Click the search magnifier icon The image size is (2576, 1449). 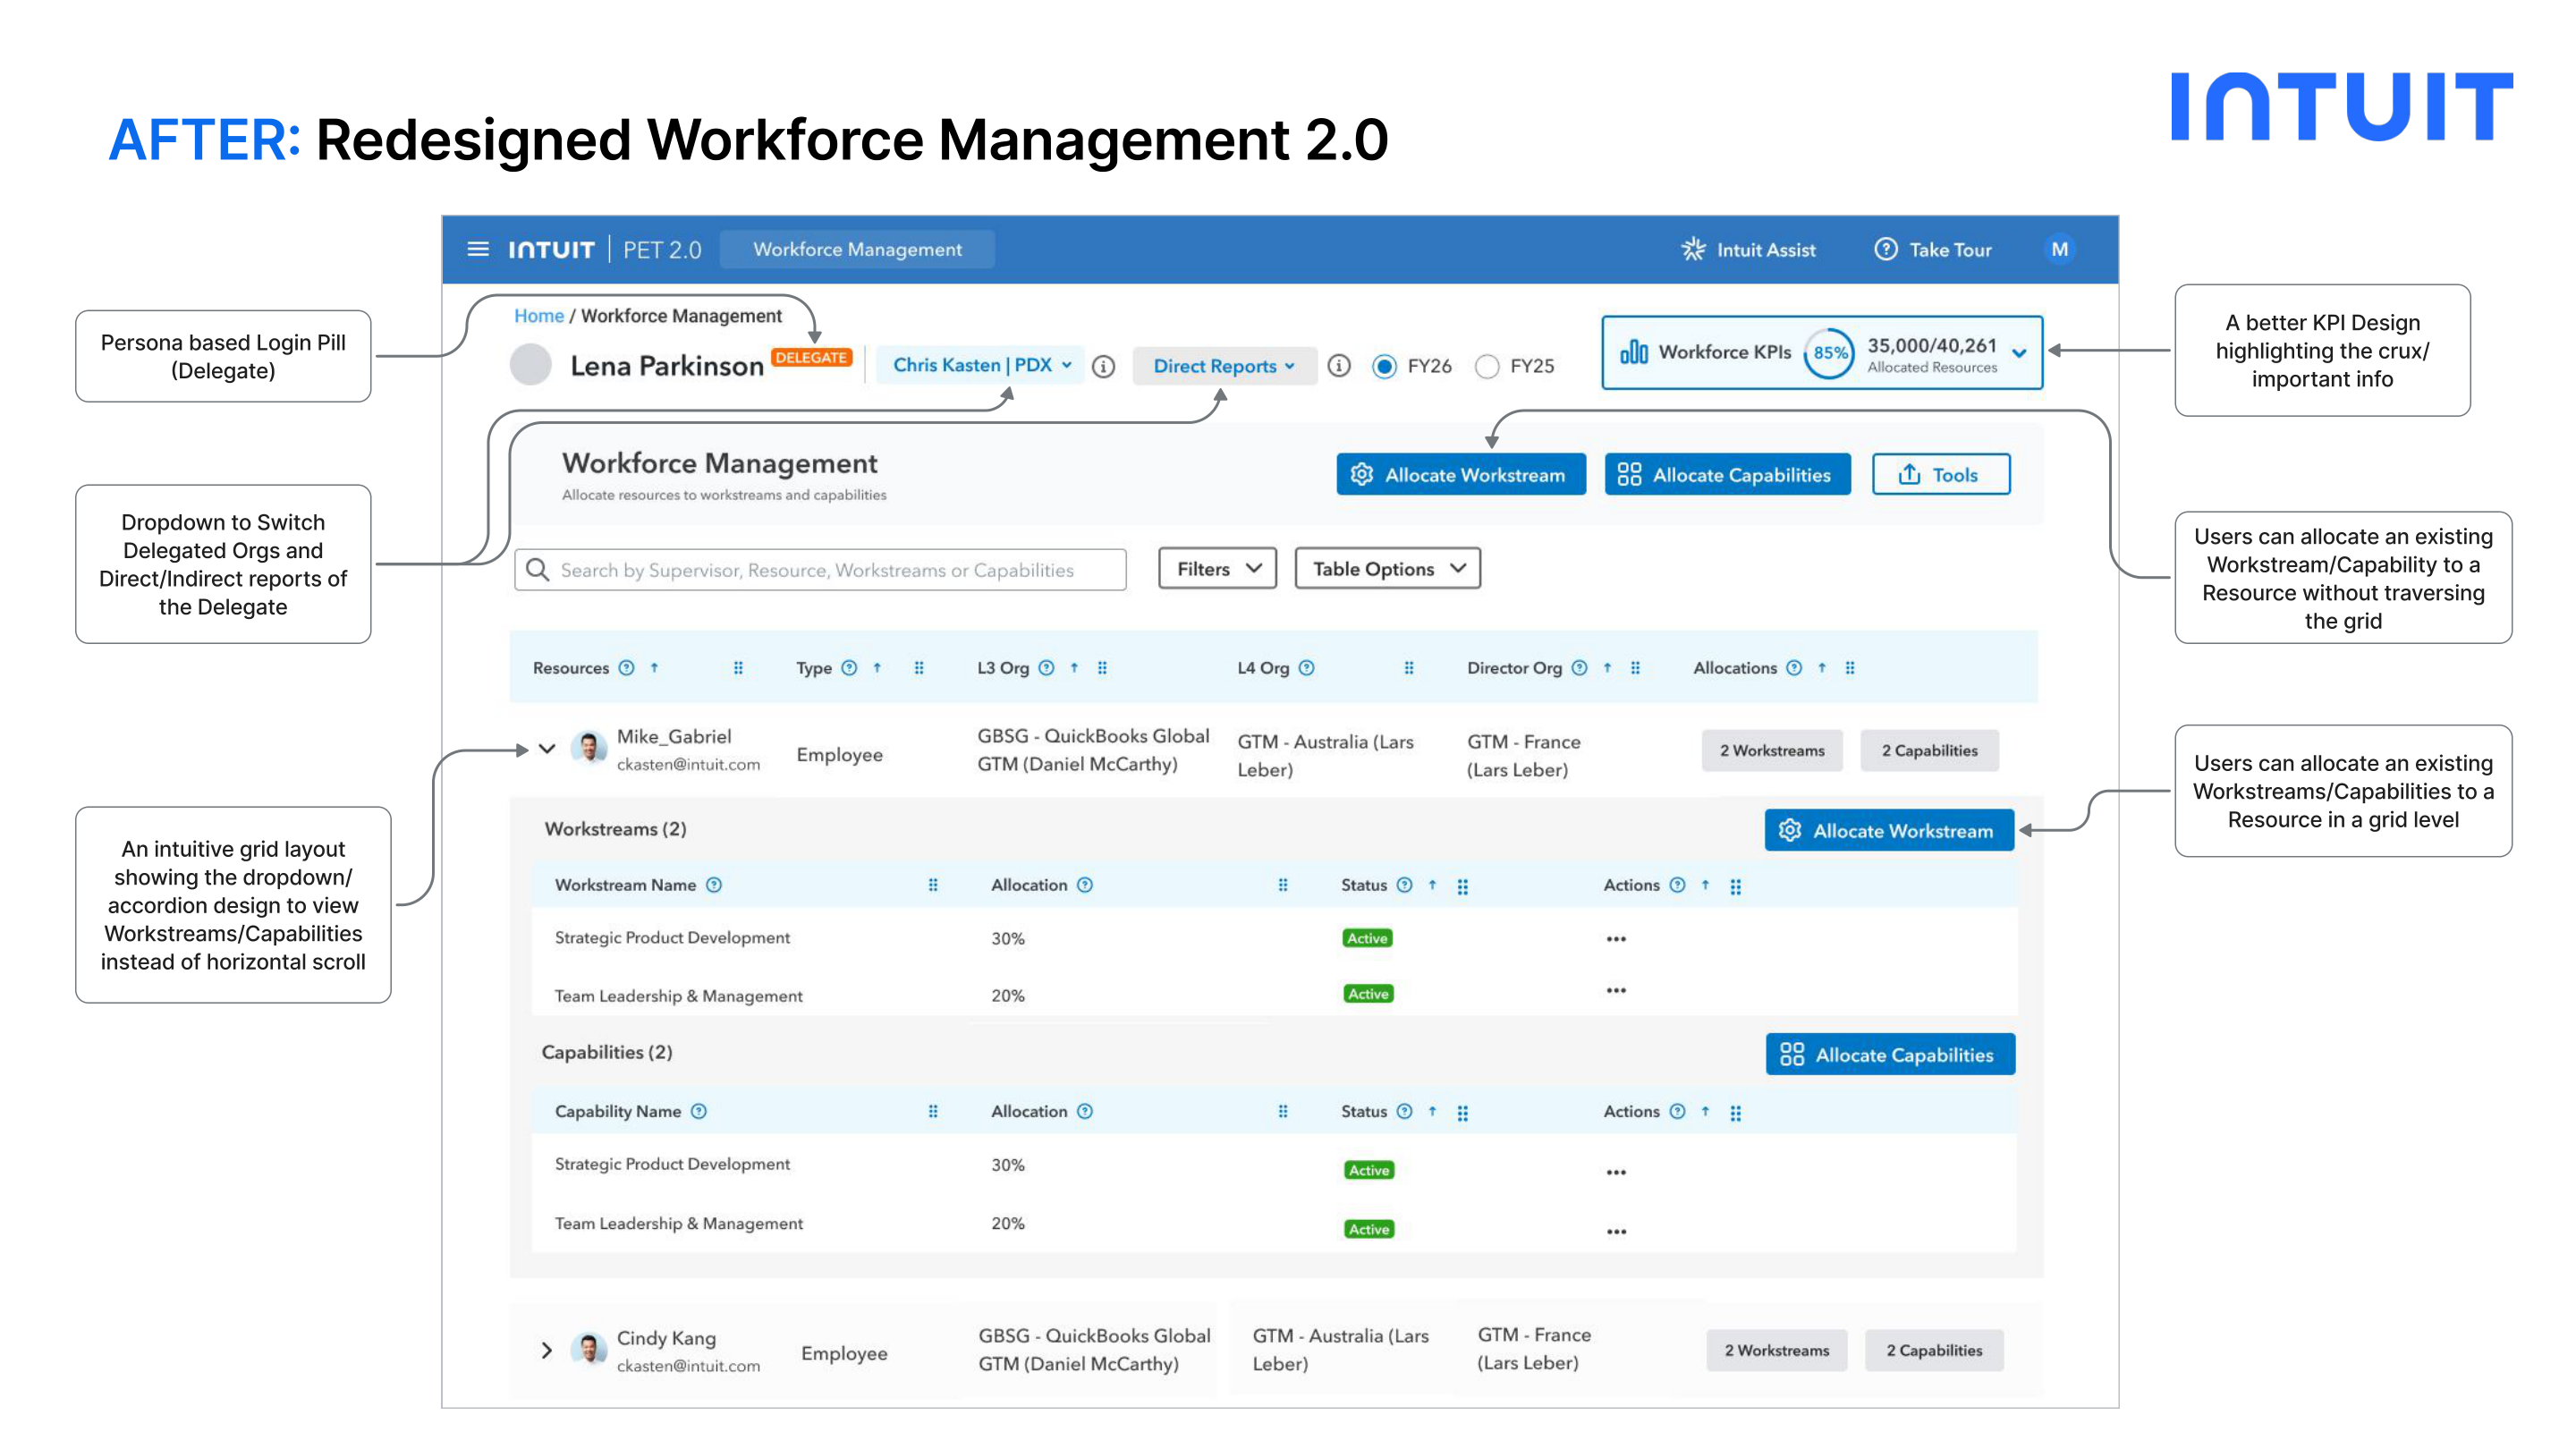537,569
